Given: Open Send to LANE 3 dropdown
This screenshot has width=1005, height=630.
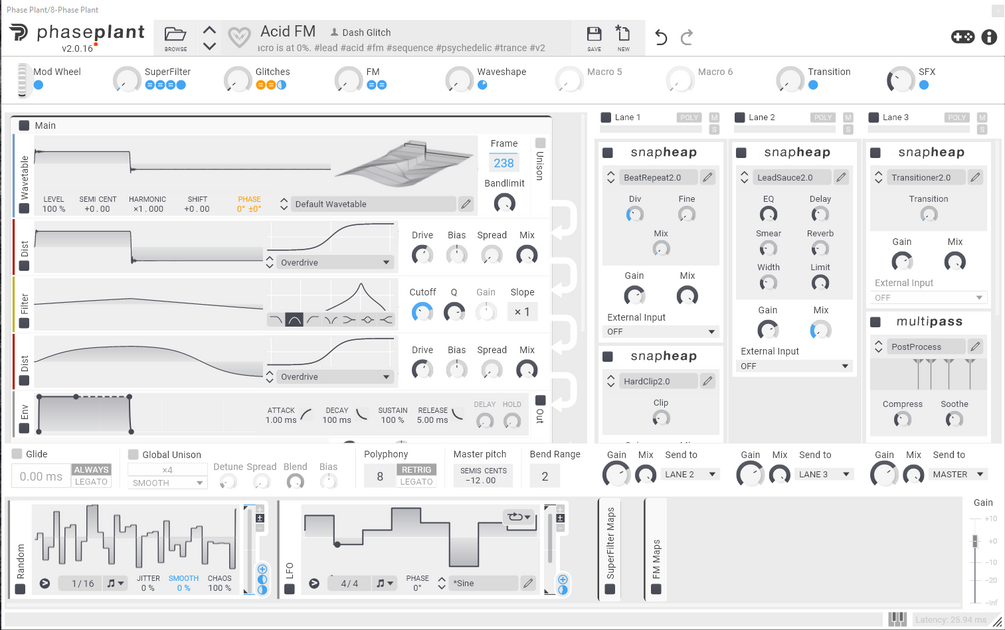Looking at the screenshot, I should pos(824,474).
